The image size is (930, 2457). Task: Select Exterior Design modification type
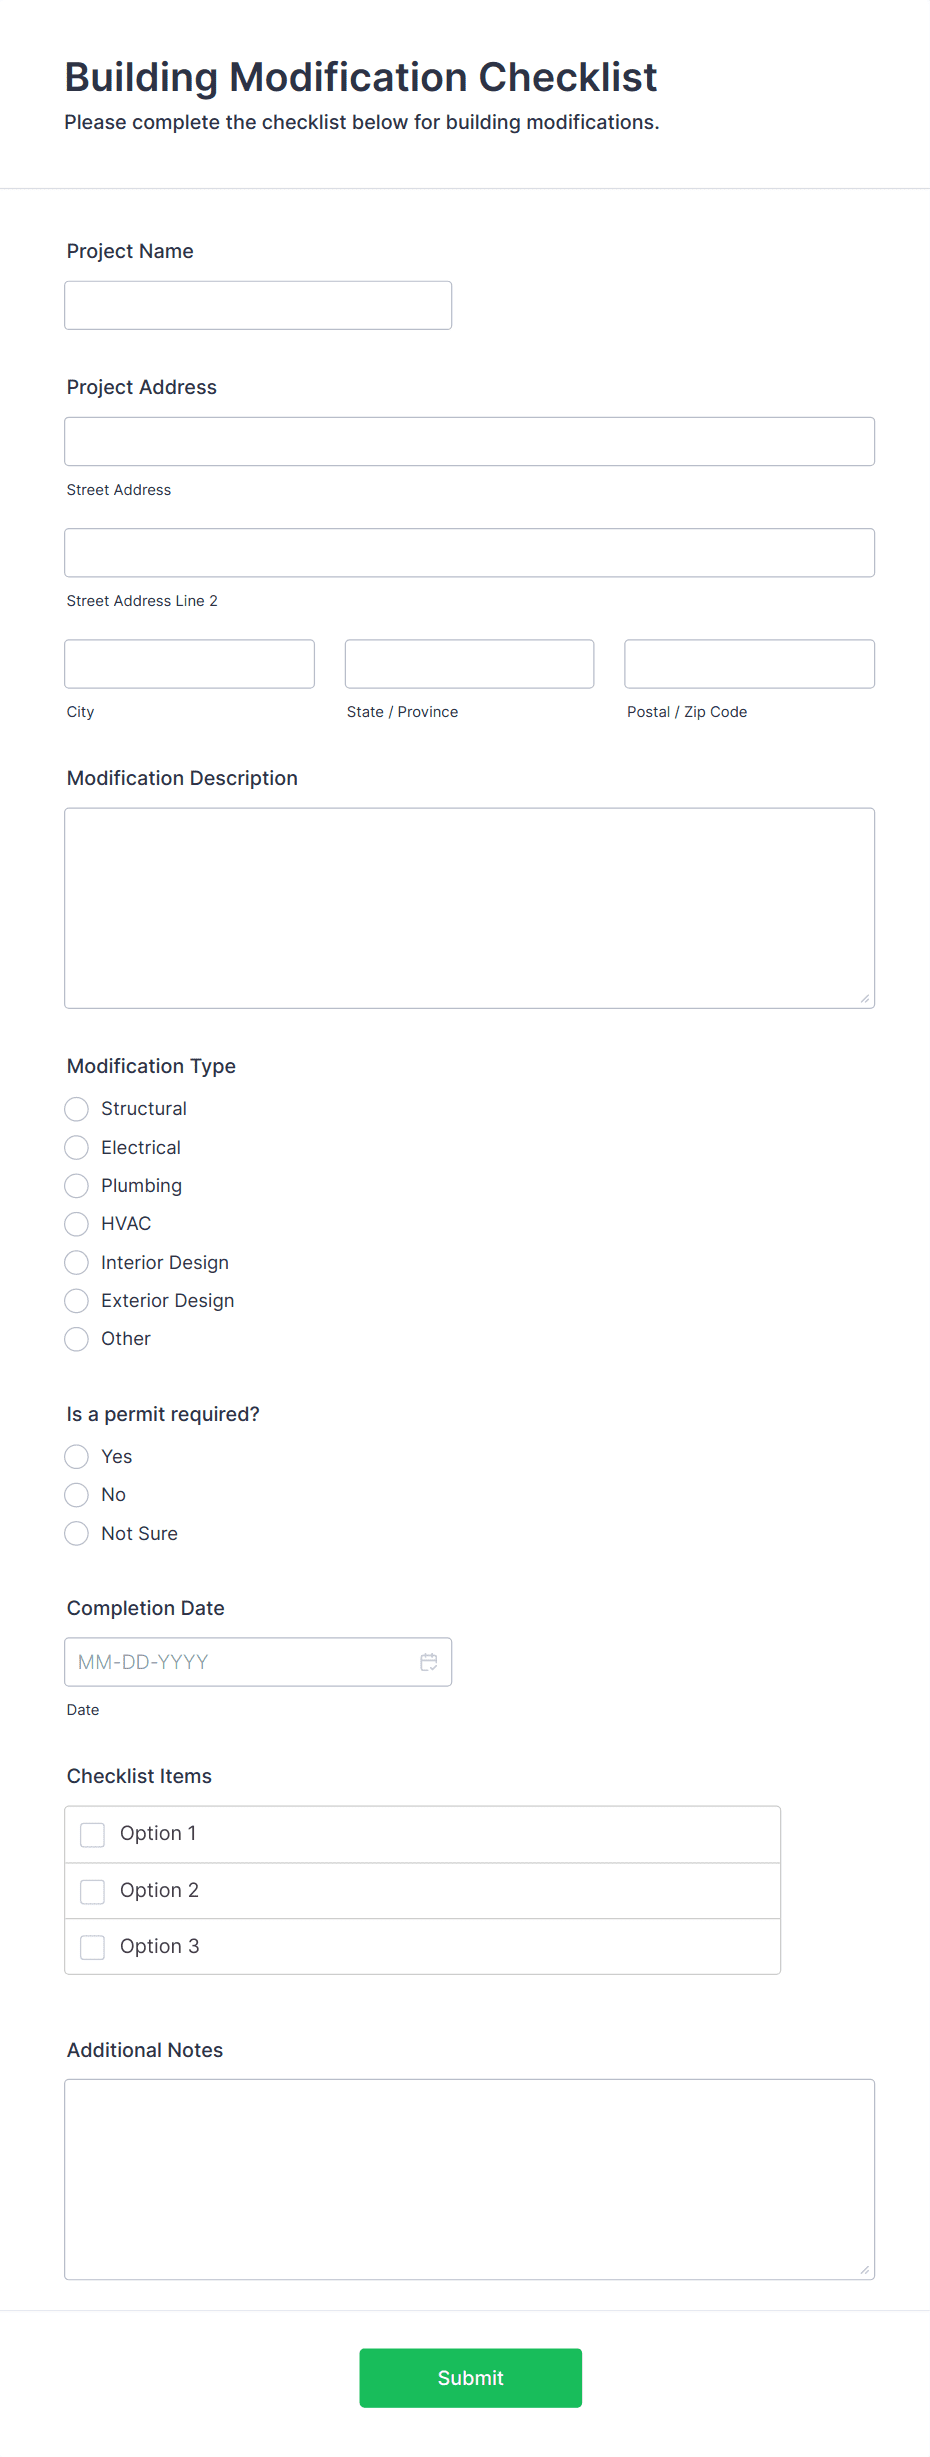pos(76,1300)
